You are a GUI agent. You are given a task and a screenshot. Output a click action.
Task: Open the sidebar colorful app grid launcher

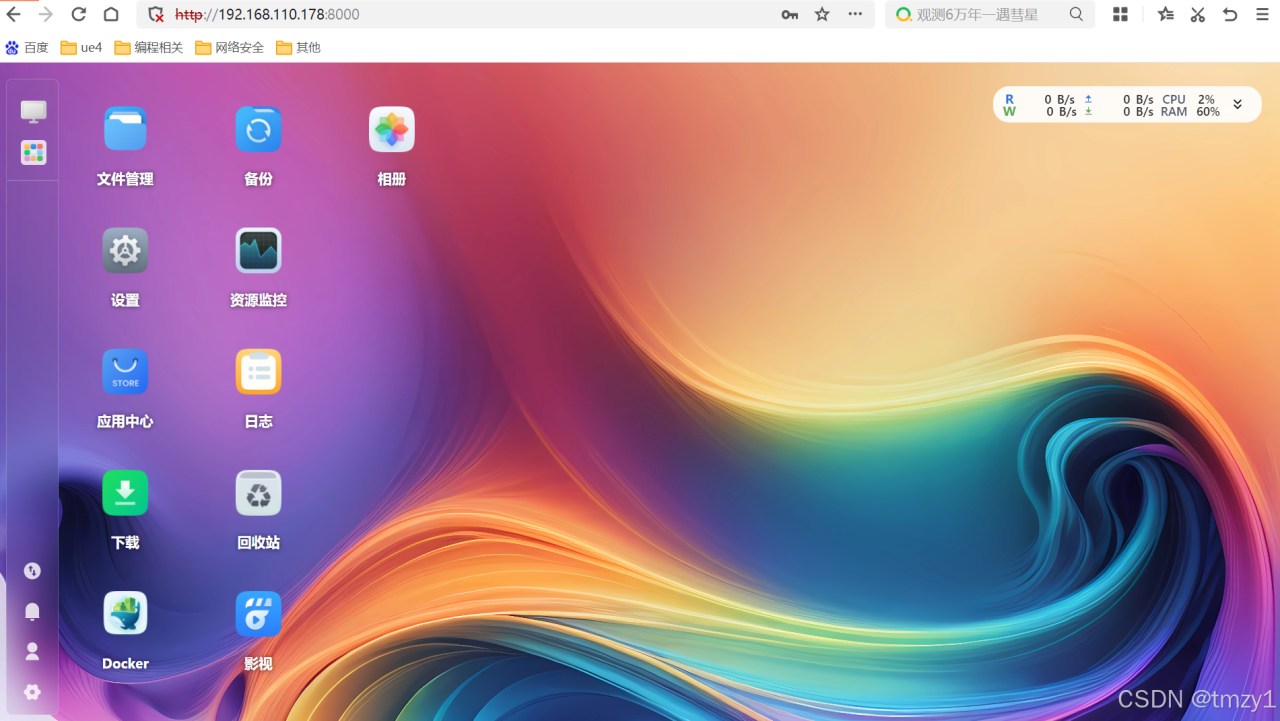tap(34, 153)
